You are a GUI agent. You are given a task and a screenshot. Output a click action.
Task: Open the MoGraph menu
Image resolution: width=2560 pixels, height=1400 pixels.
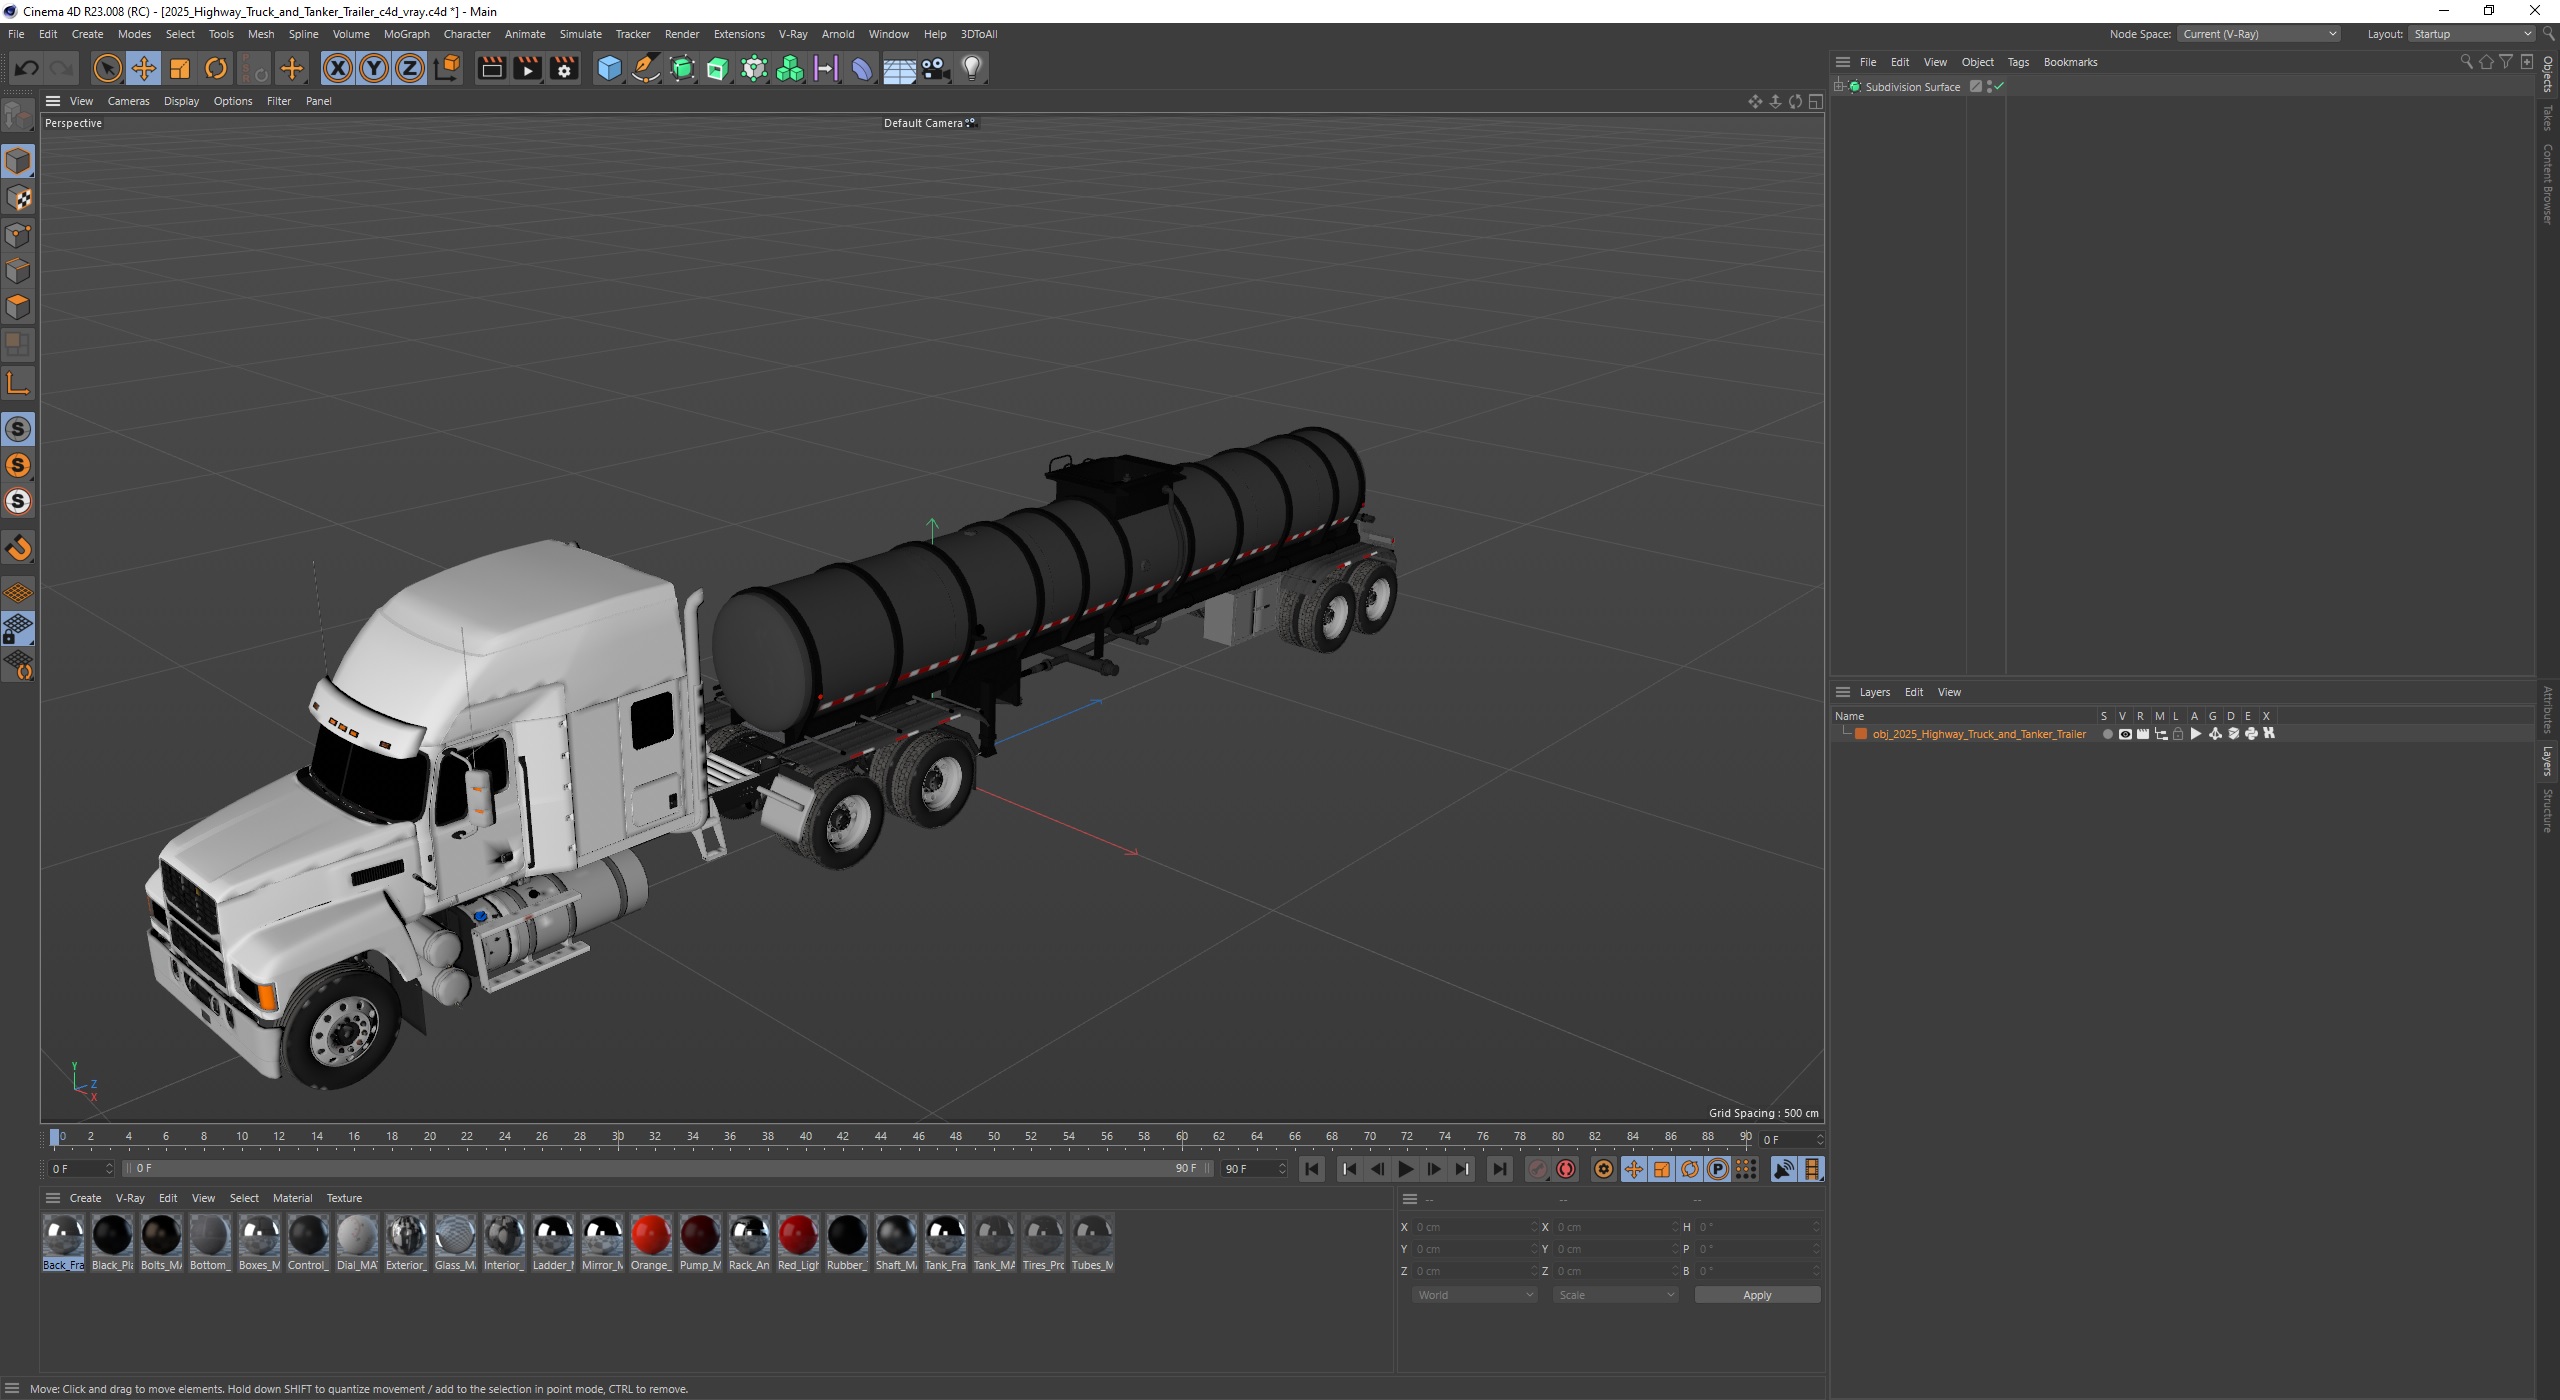click(406, 34)
